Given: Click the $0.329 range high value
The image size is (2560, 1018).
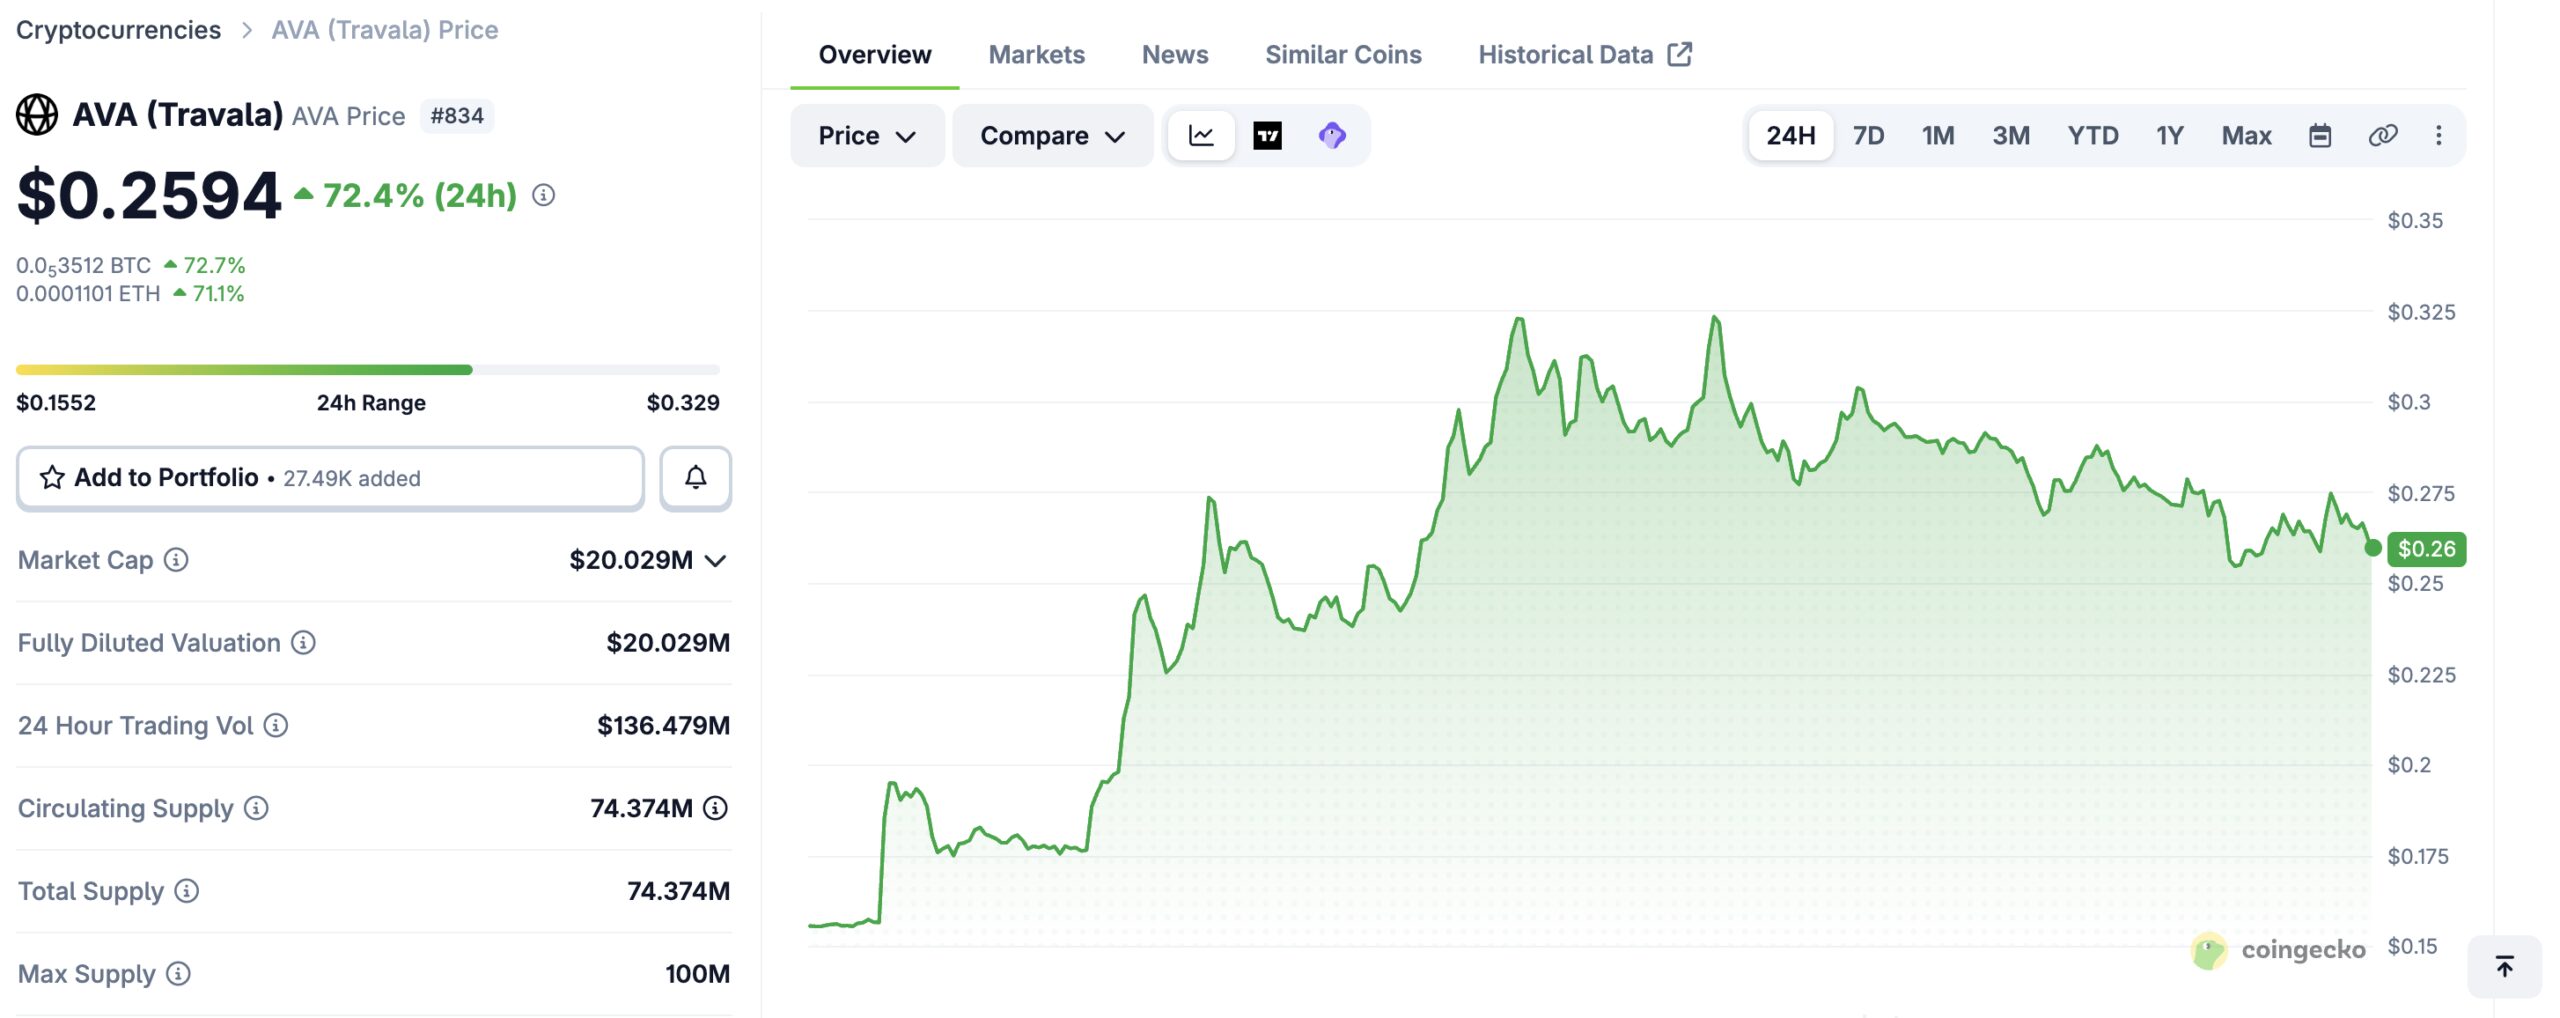Looking at the screenshot, I should pos(683,403).
